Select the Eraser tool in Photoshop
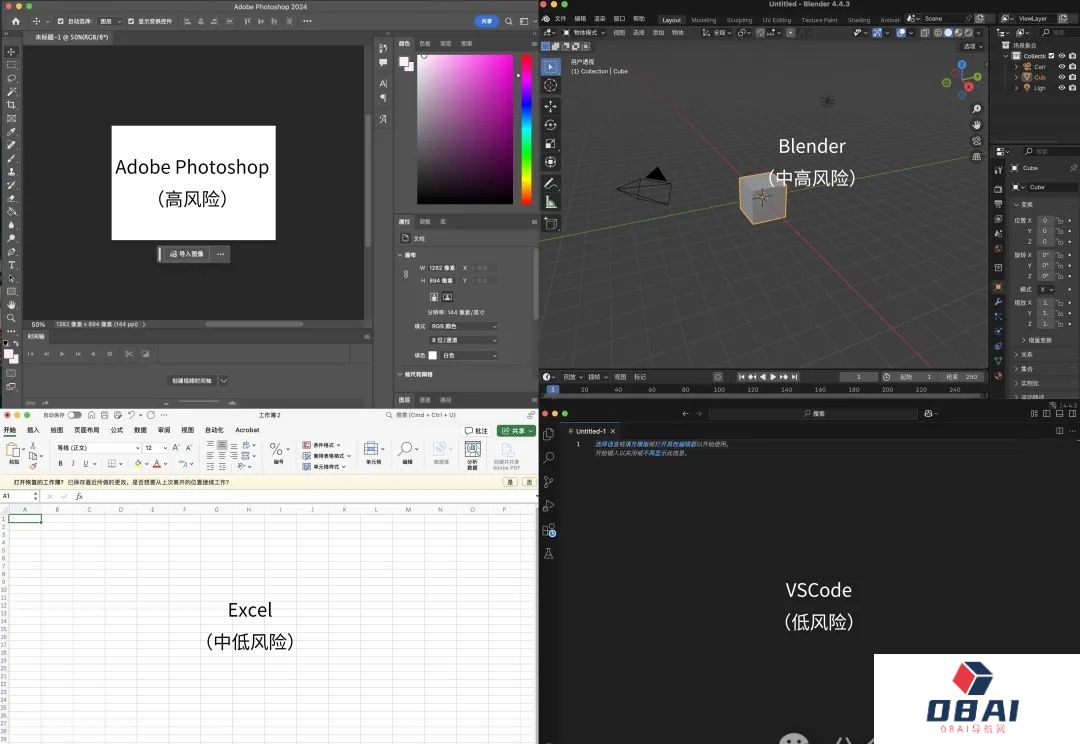This screenshot has width=1080, height=744. (x=11, y=198)
